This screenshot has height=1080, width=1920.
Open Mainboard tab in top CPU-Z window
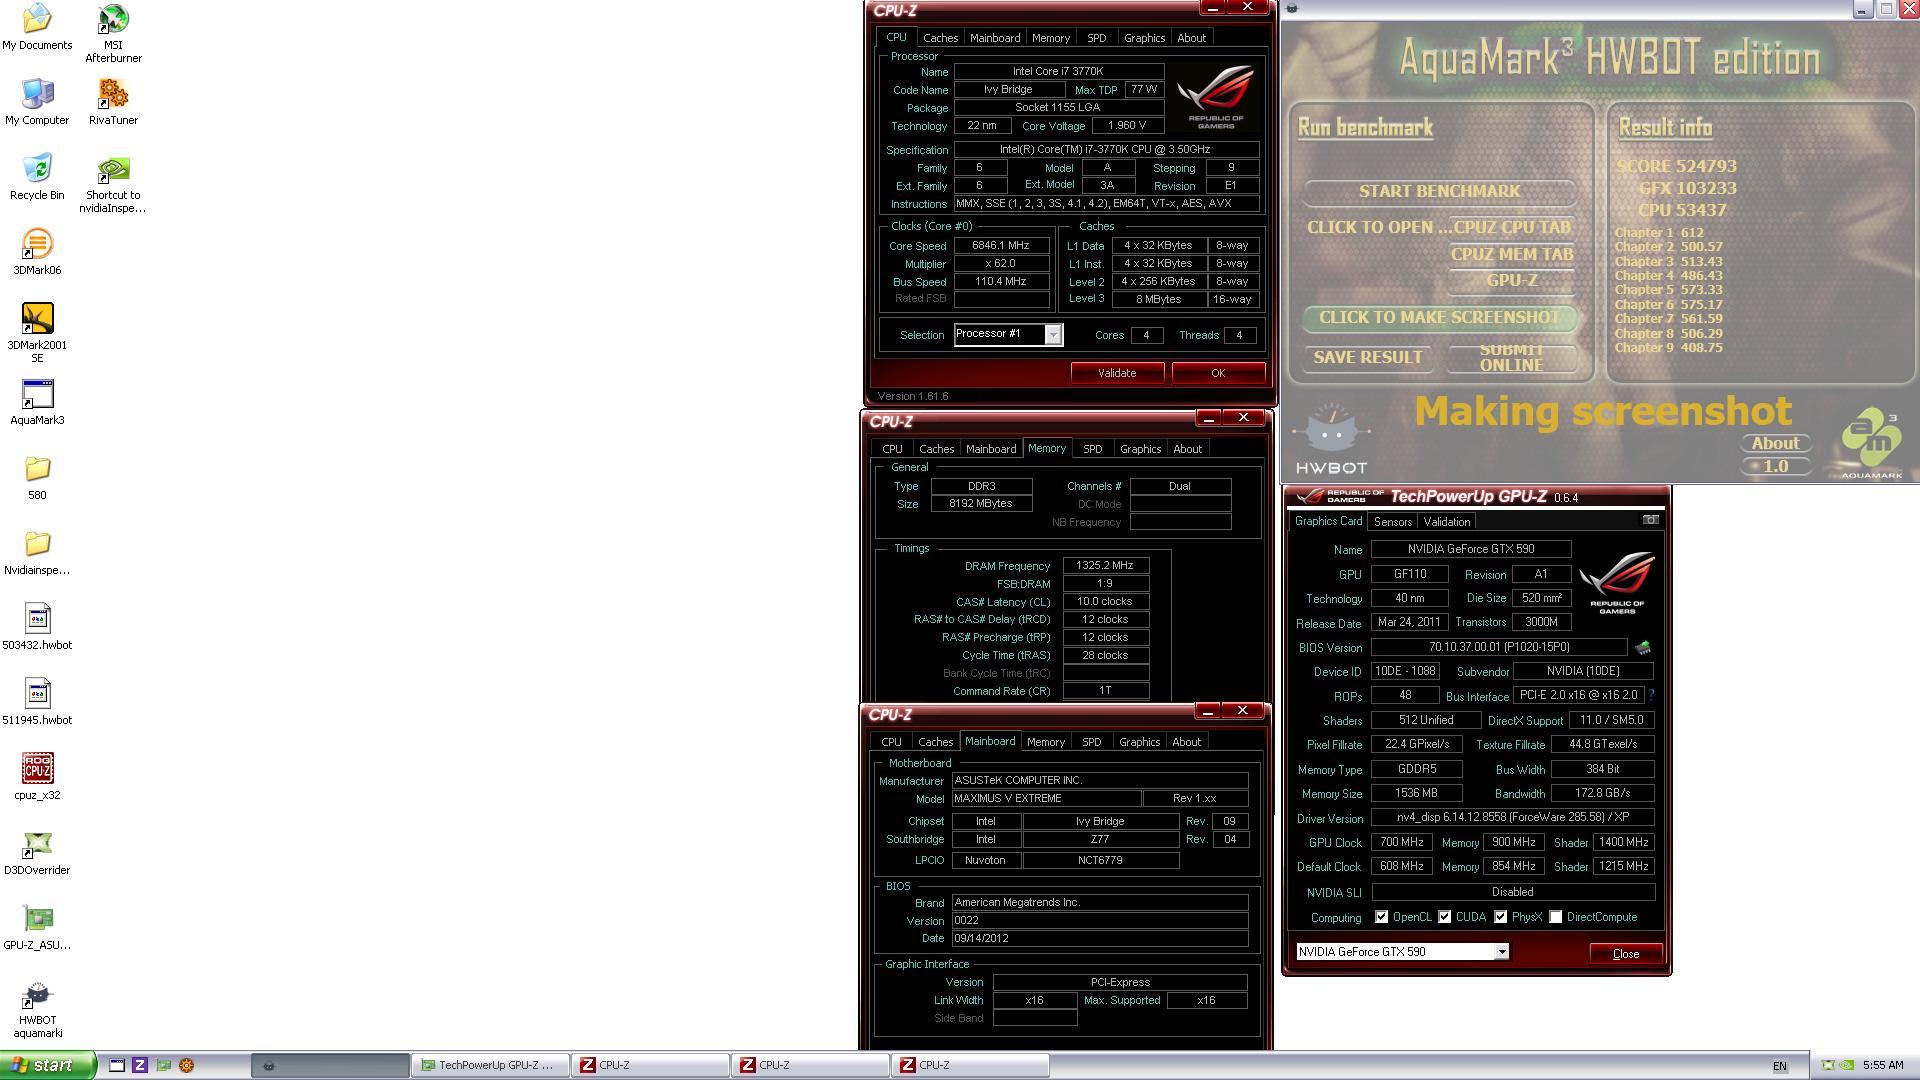995,38
